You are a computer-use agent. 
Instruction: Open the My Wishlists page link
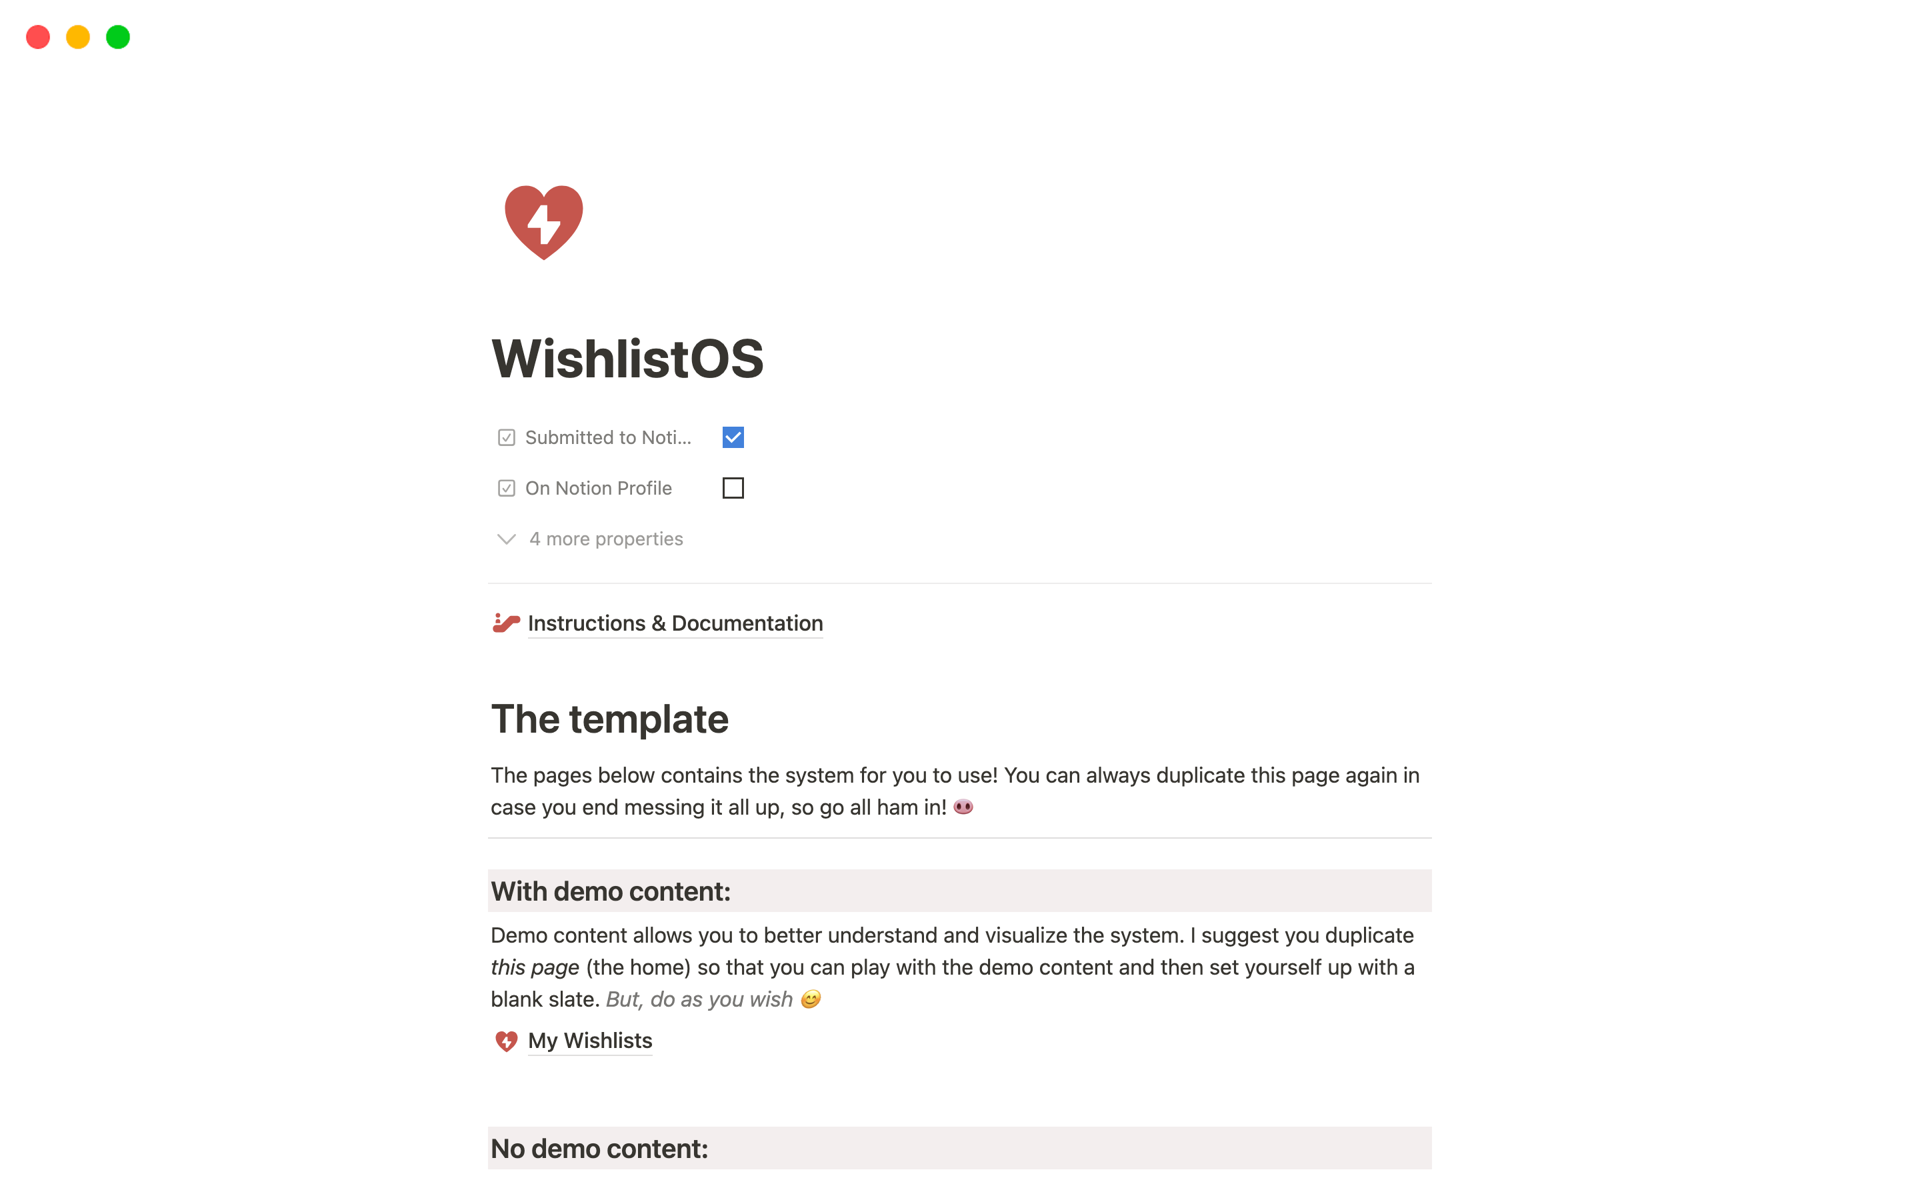(x=589, y=1040)
